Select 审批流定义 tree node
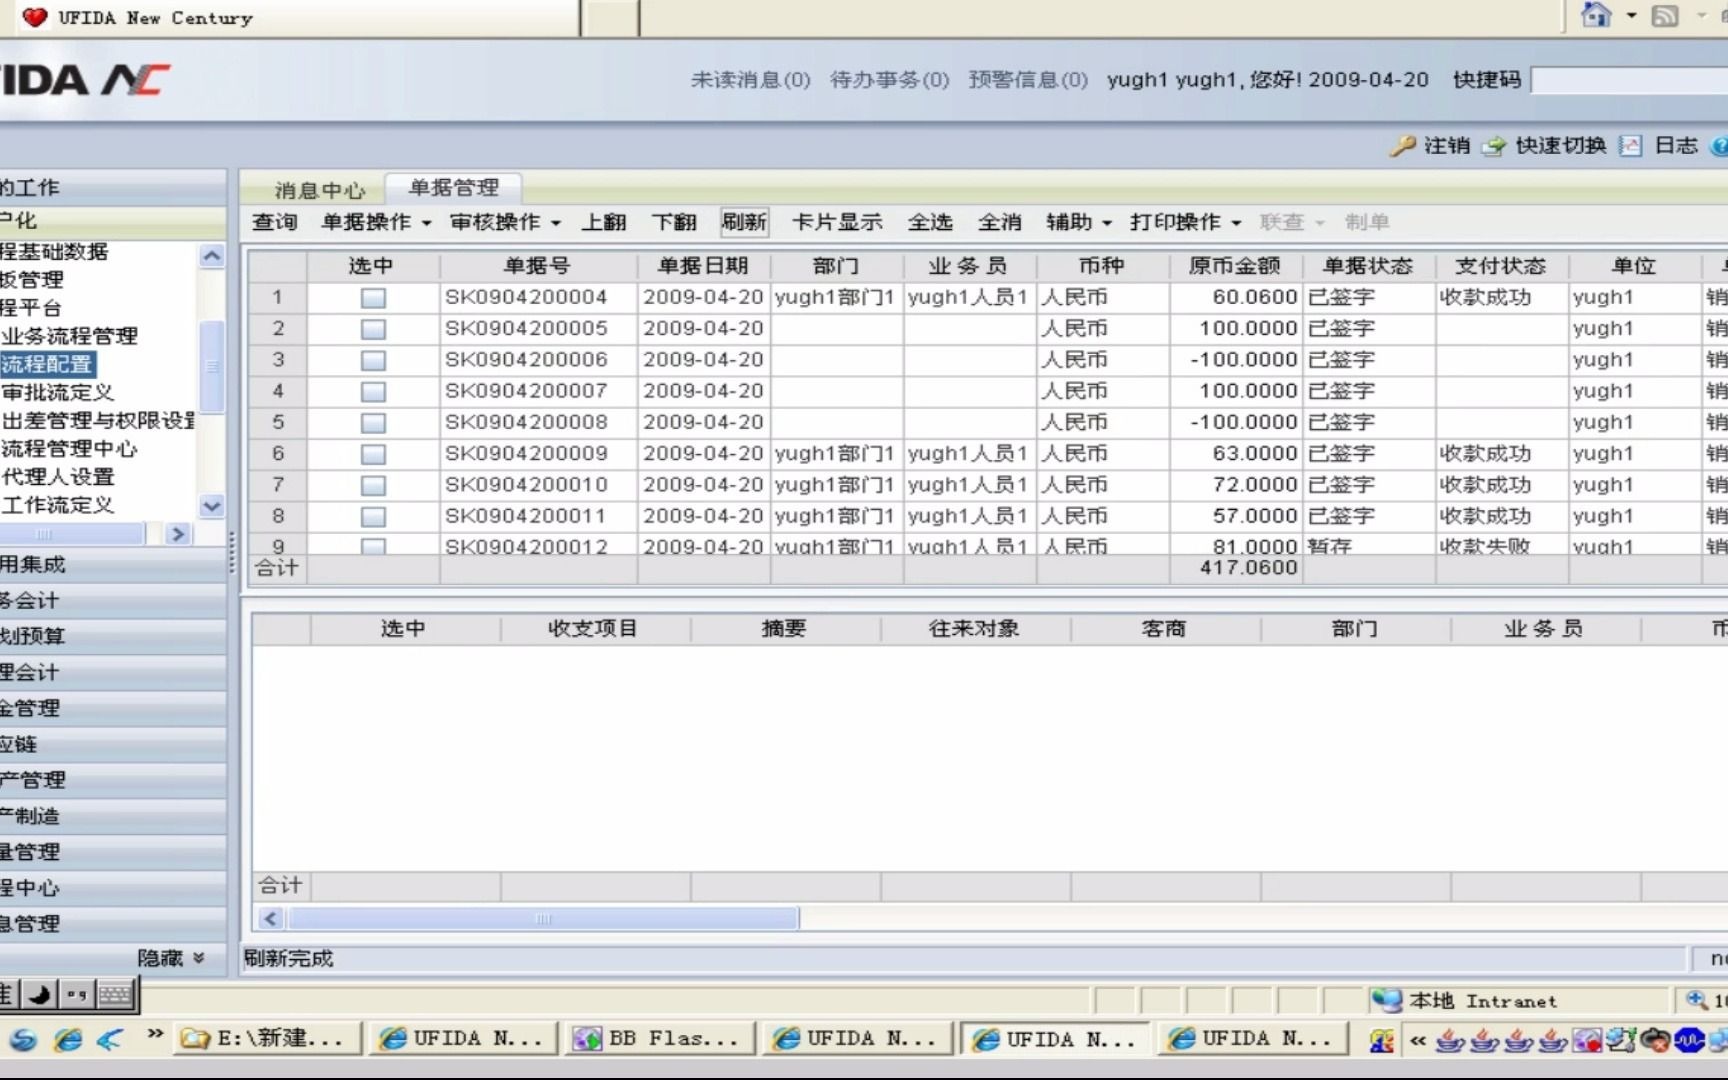1728x1080 pixels. coord(58,393)
